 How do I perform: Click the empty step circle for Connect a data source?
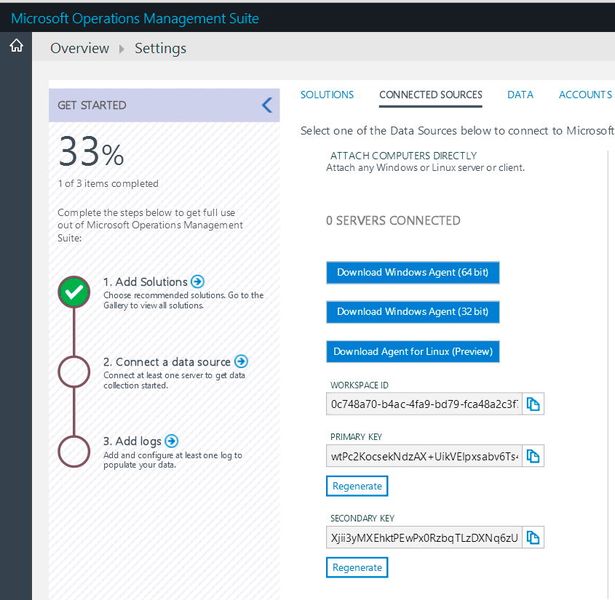coord(74,371)
